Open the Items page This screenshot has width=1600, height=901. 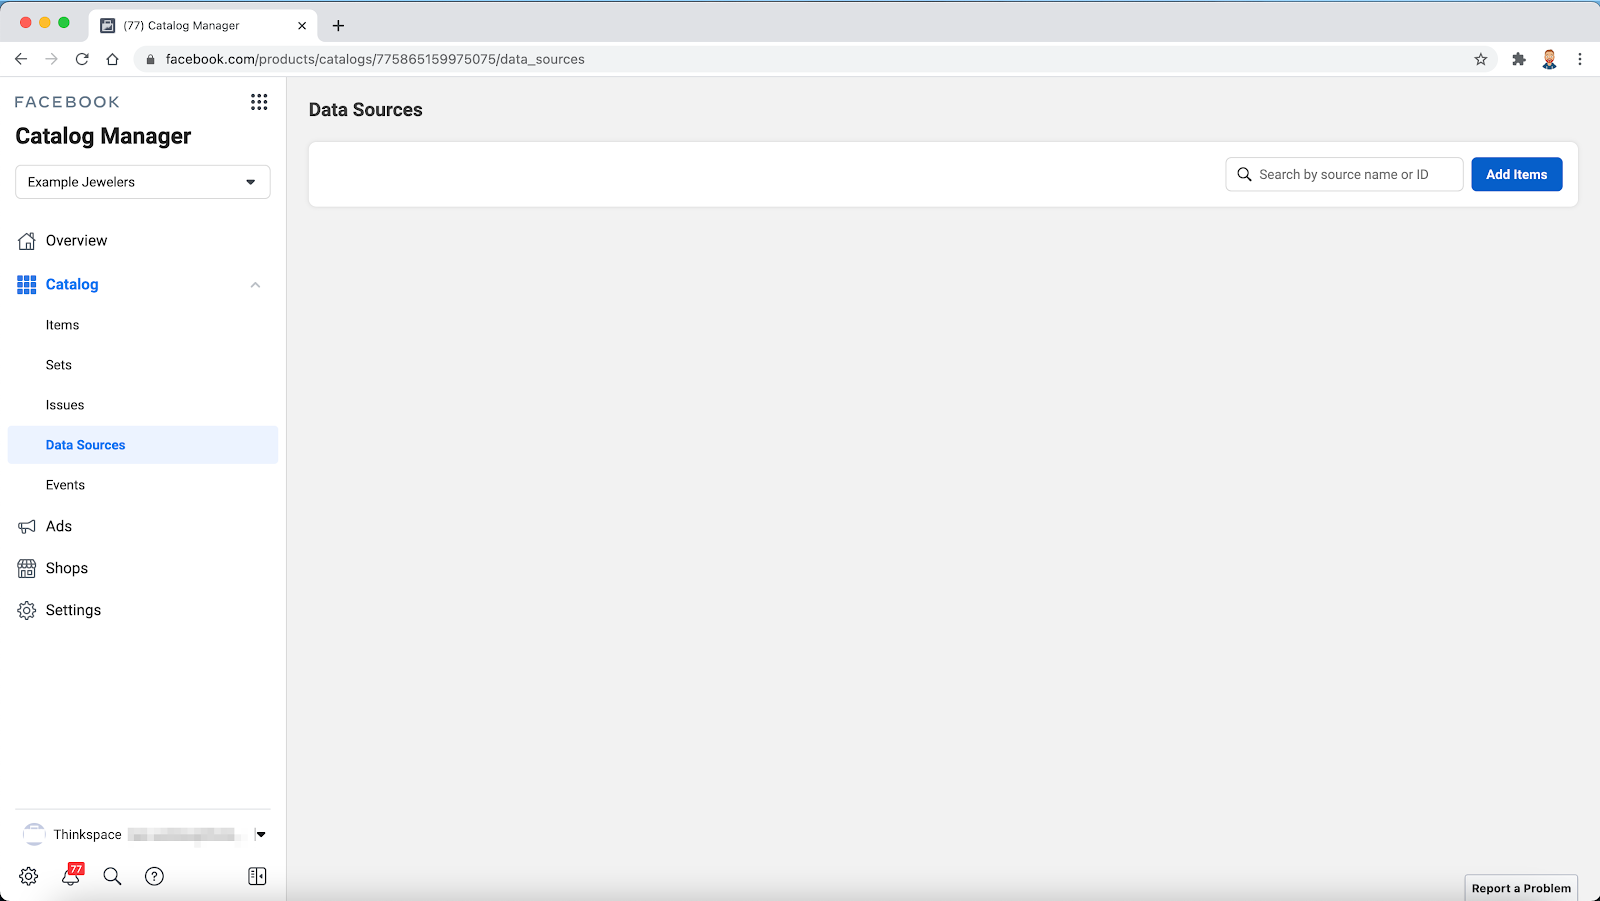coord(62,325)
